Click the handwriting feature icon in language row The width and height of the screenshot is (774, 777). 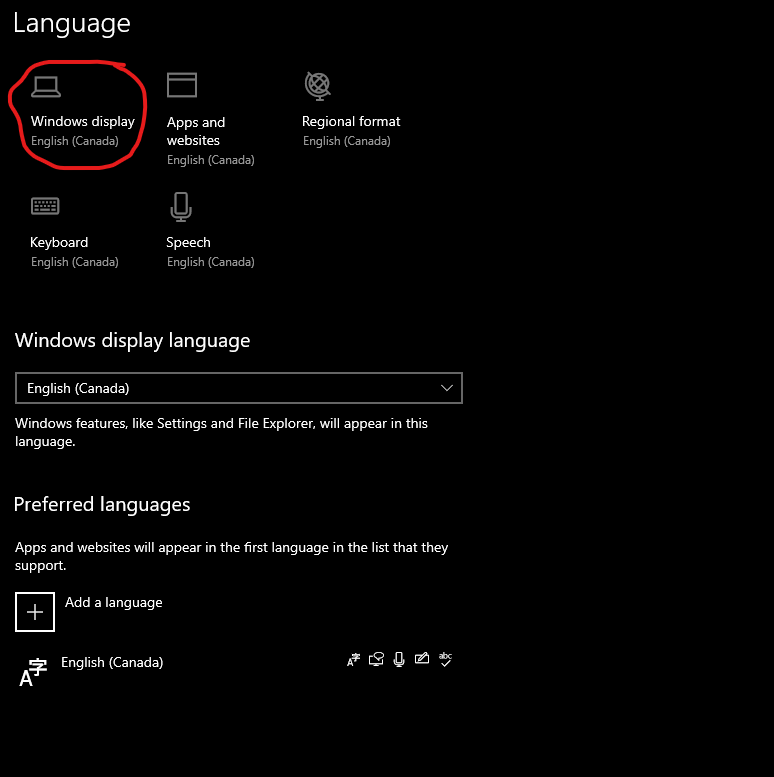pos(422,659)
